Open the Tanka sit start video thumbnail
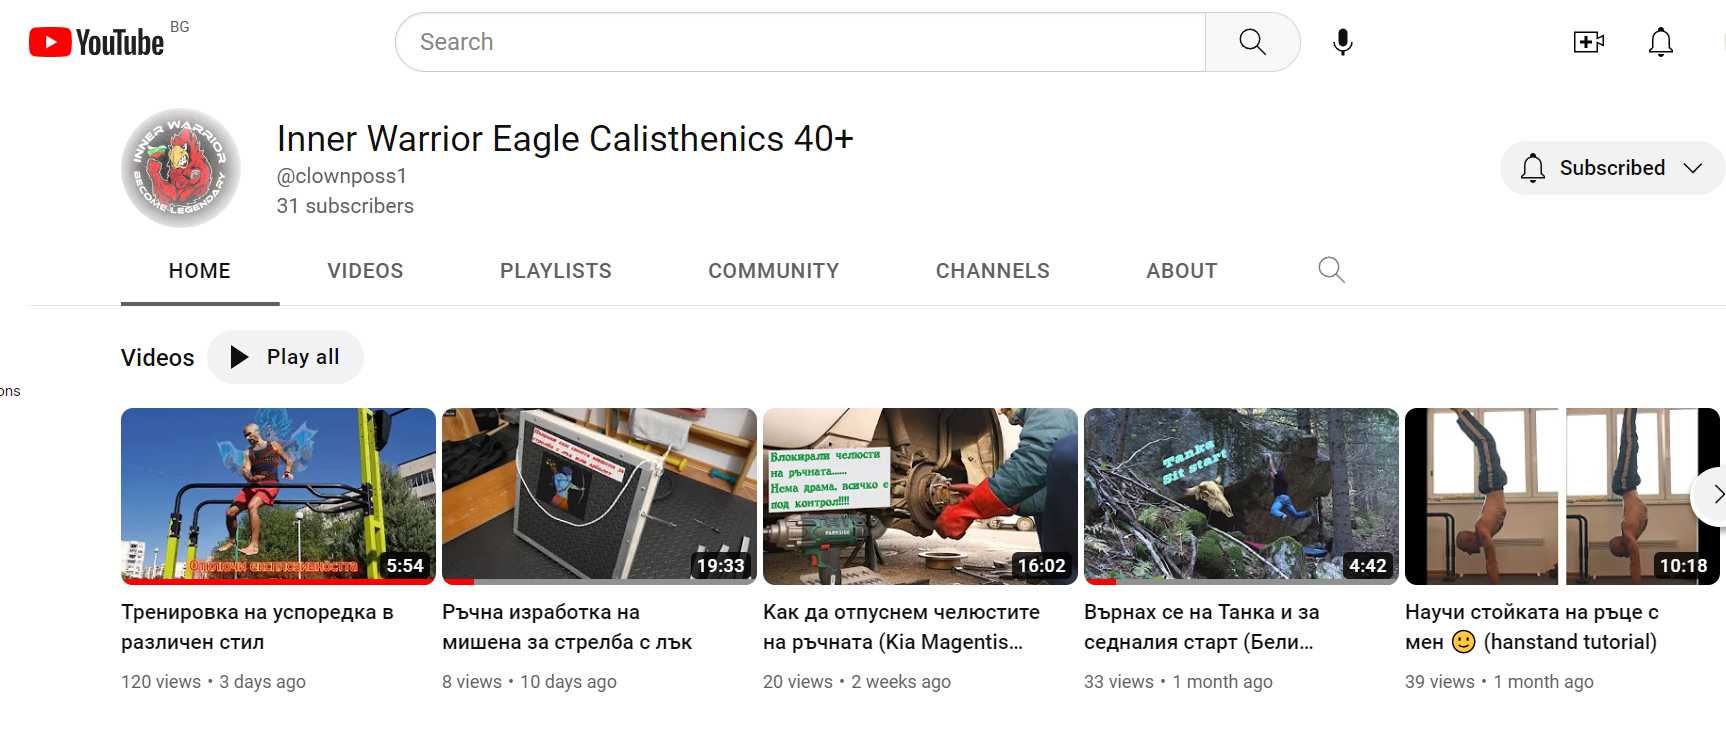 (1241, 496)
